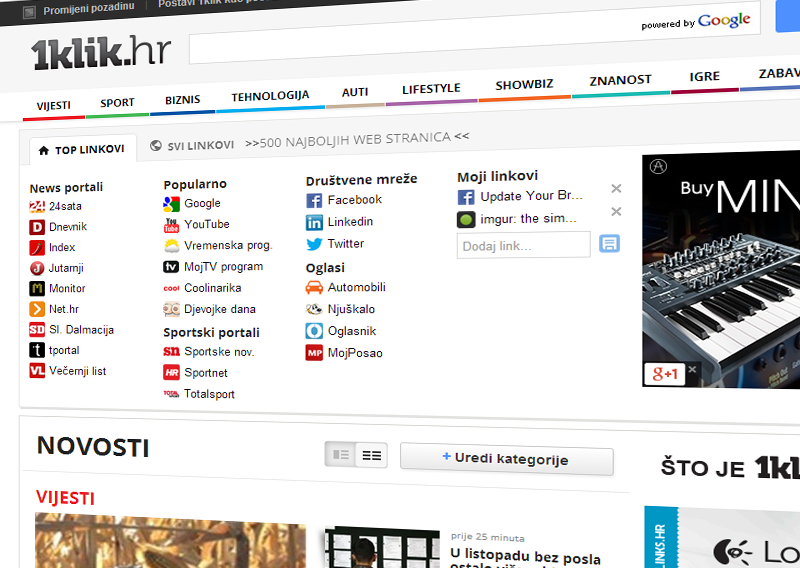Open the Update Your Br... saved link
800x568 pixels.
click(531, 195)
